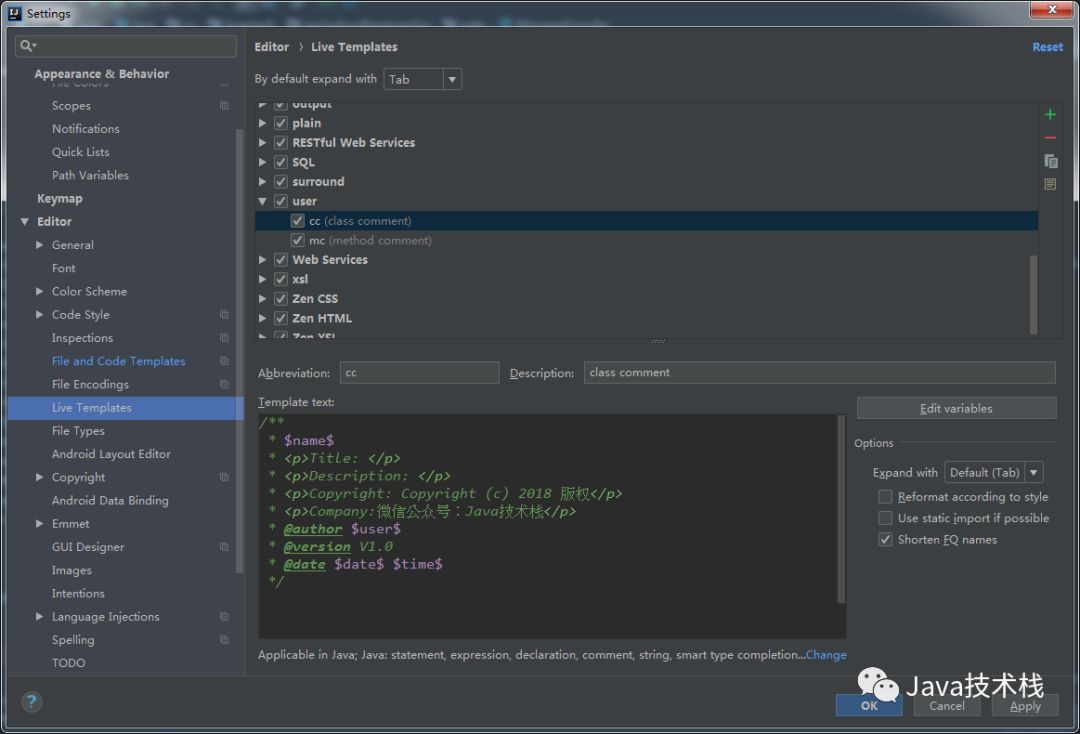Click the Editor breadcrumb

[271, 47]
